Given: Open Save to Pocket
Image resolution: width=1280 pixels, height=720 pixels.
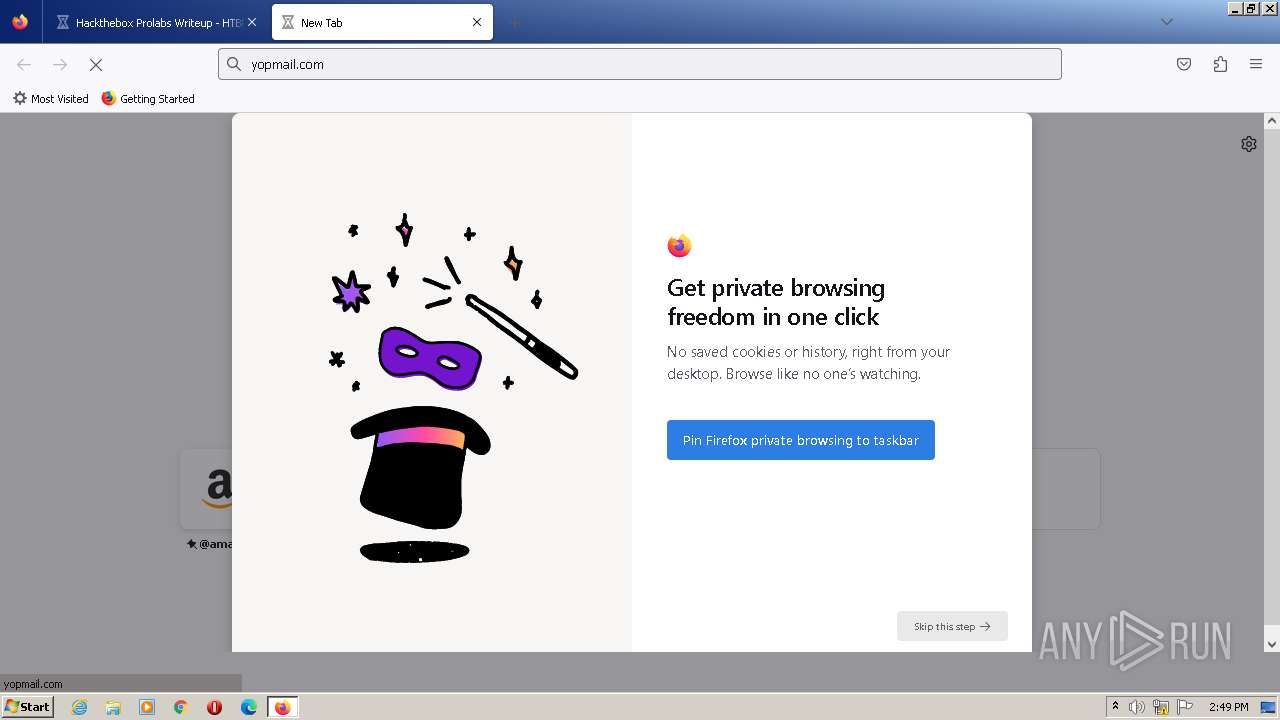Looking at the screenshot, I should (1184, 64).
